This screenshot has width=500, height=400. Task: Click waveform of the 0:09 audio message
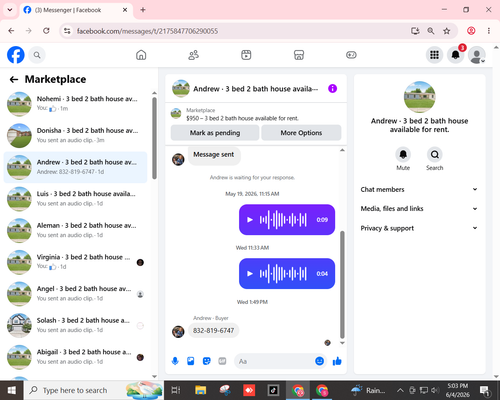pos(283,220)
